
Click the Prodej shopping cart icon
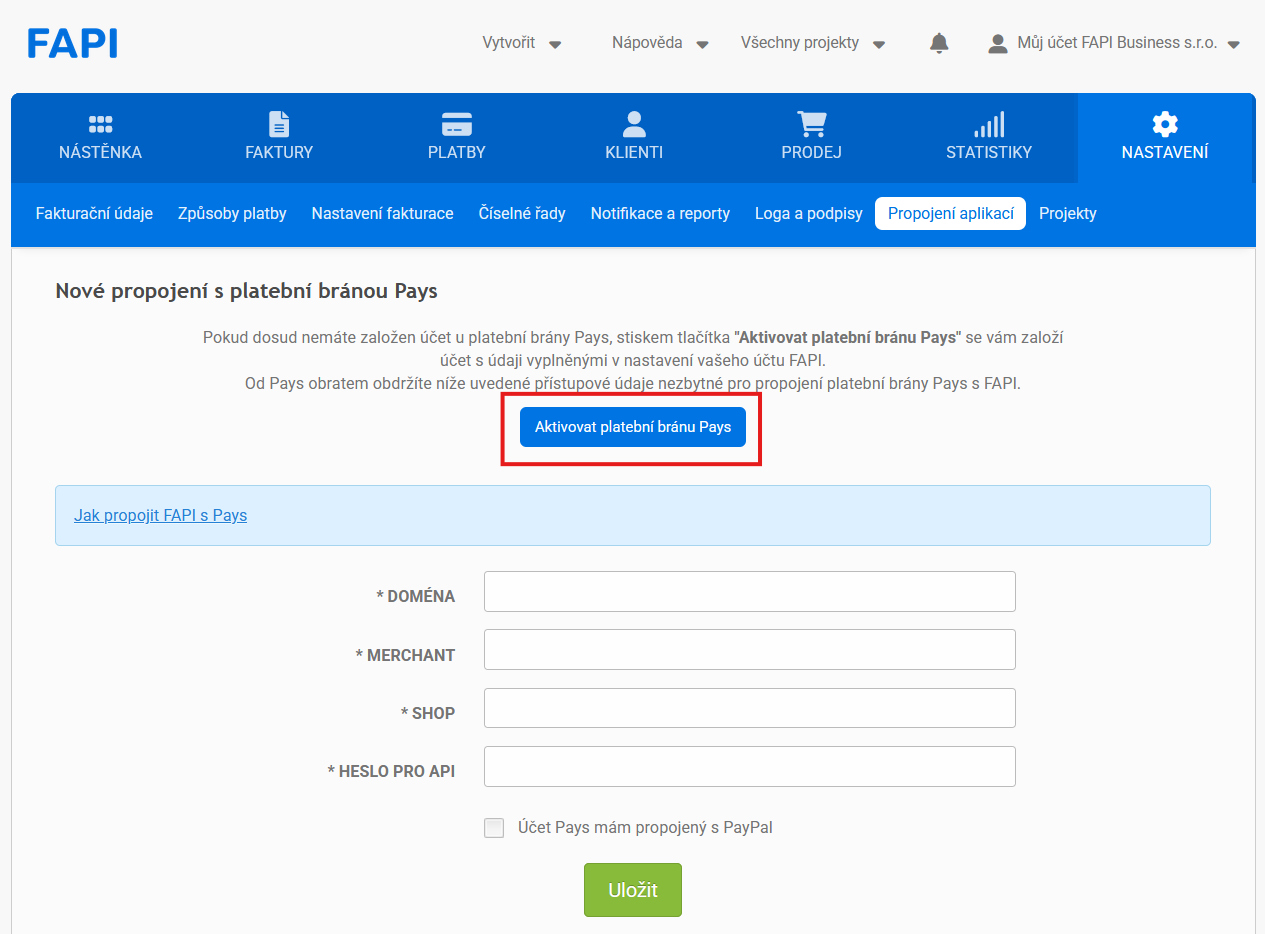(x=811, y=124)
